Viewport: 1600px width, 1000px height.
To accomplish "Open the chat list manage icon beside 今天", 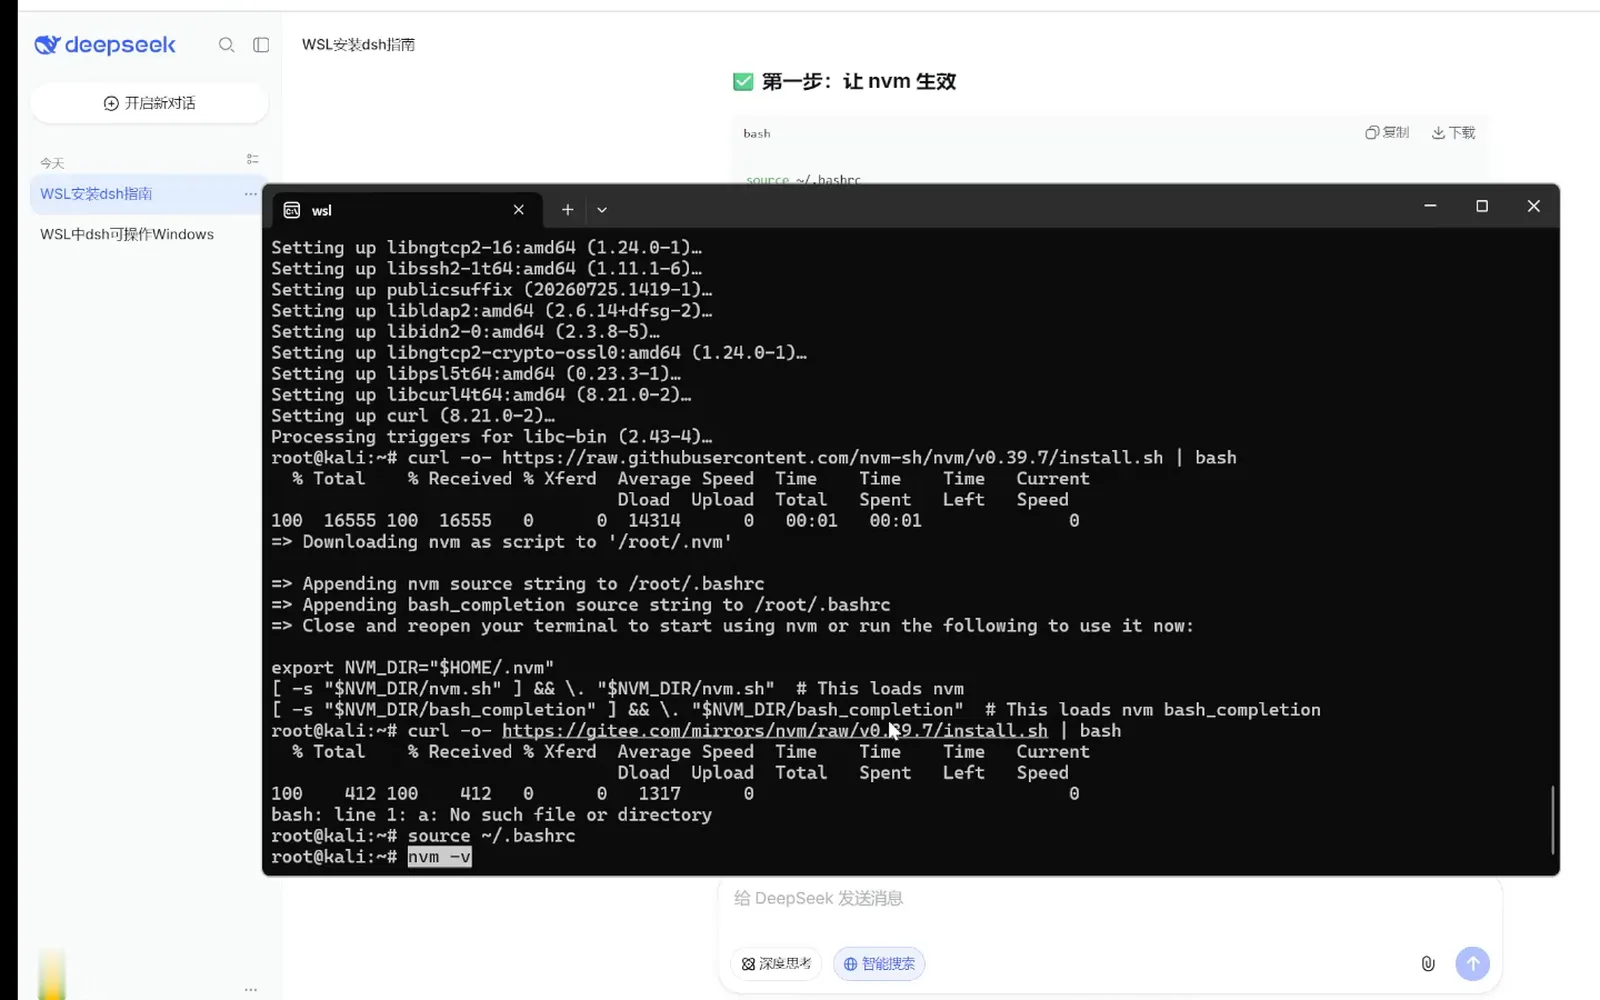I will [x=252, y=160].
